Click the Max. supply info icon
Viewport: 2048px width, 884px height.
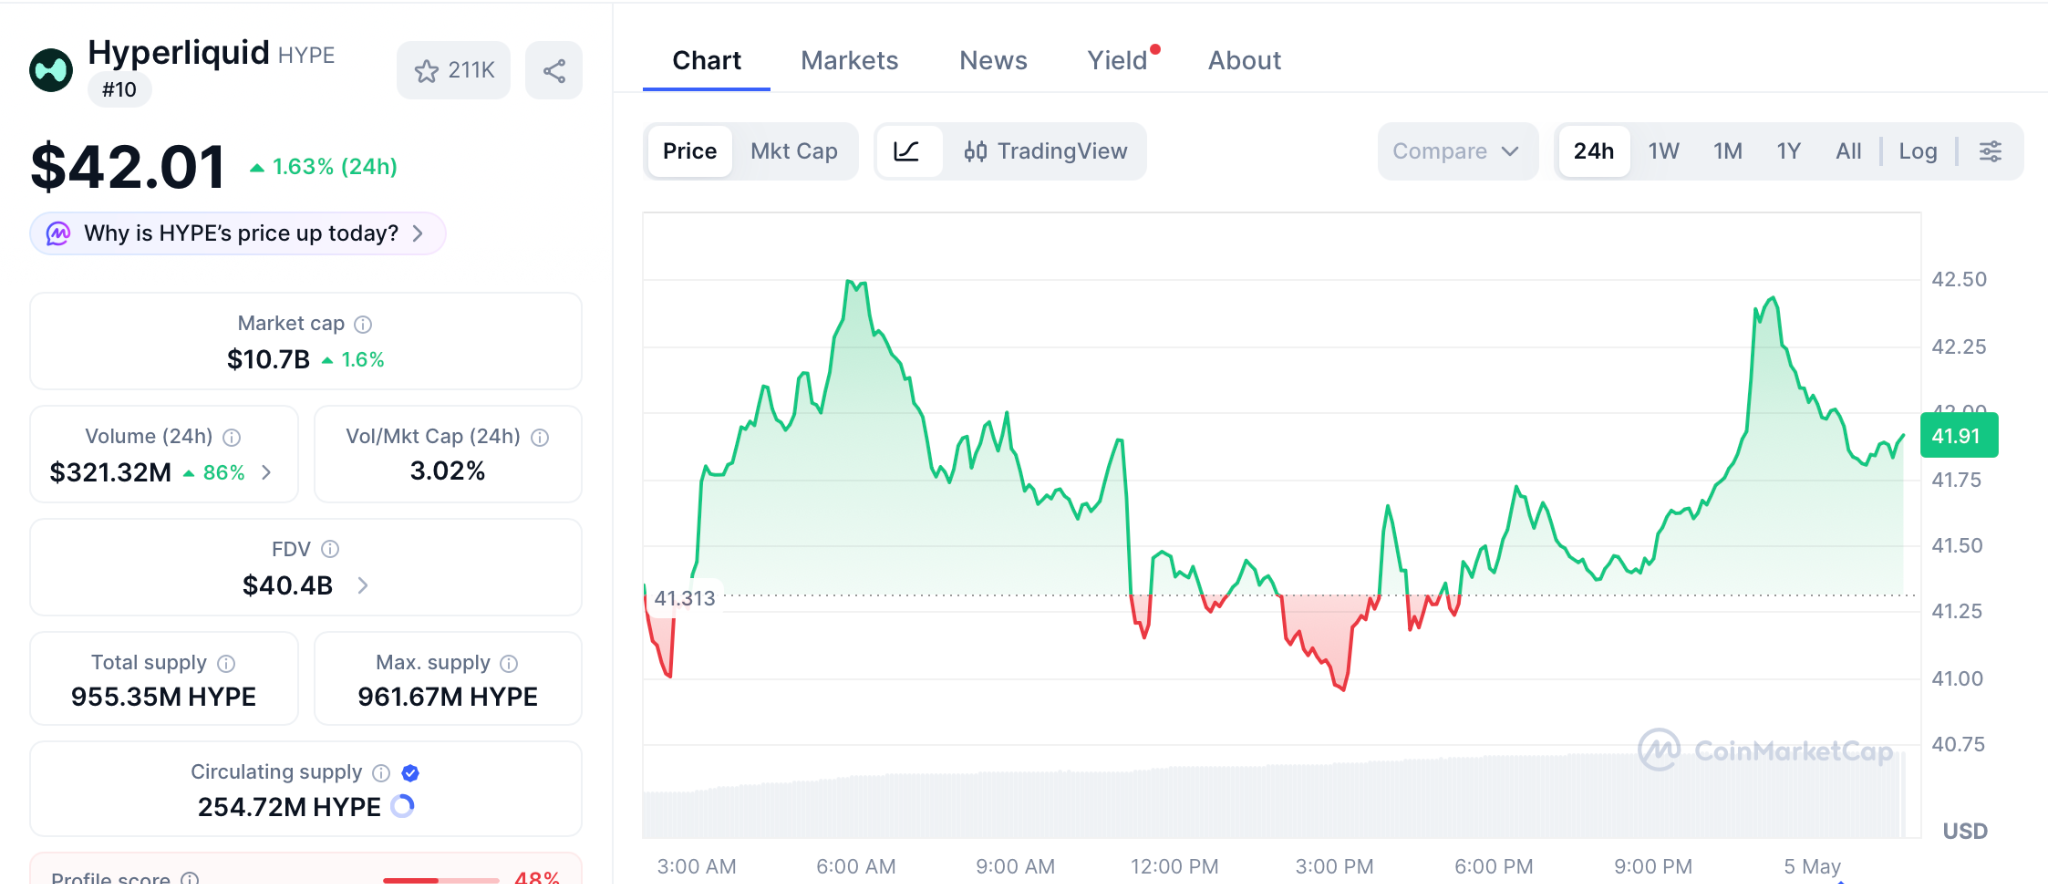(x=509, y=663)
